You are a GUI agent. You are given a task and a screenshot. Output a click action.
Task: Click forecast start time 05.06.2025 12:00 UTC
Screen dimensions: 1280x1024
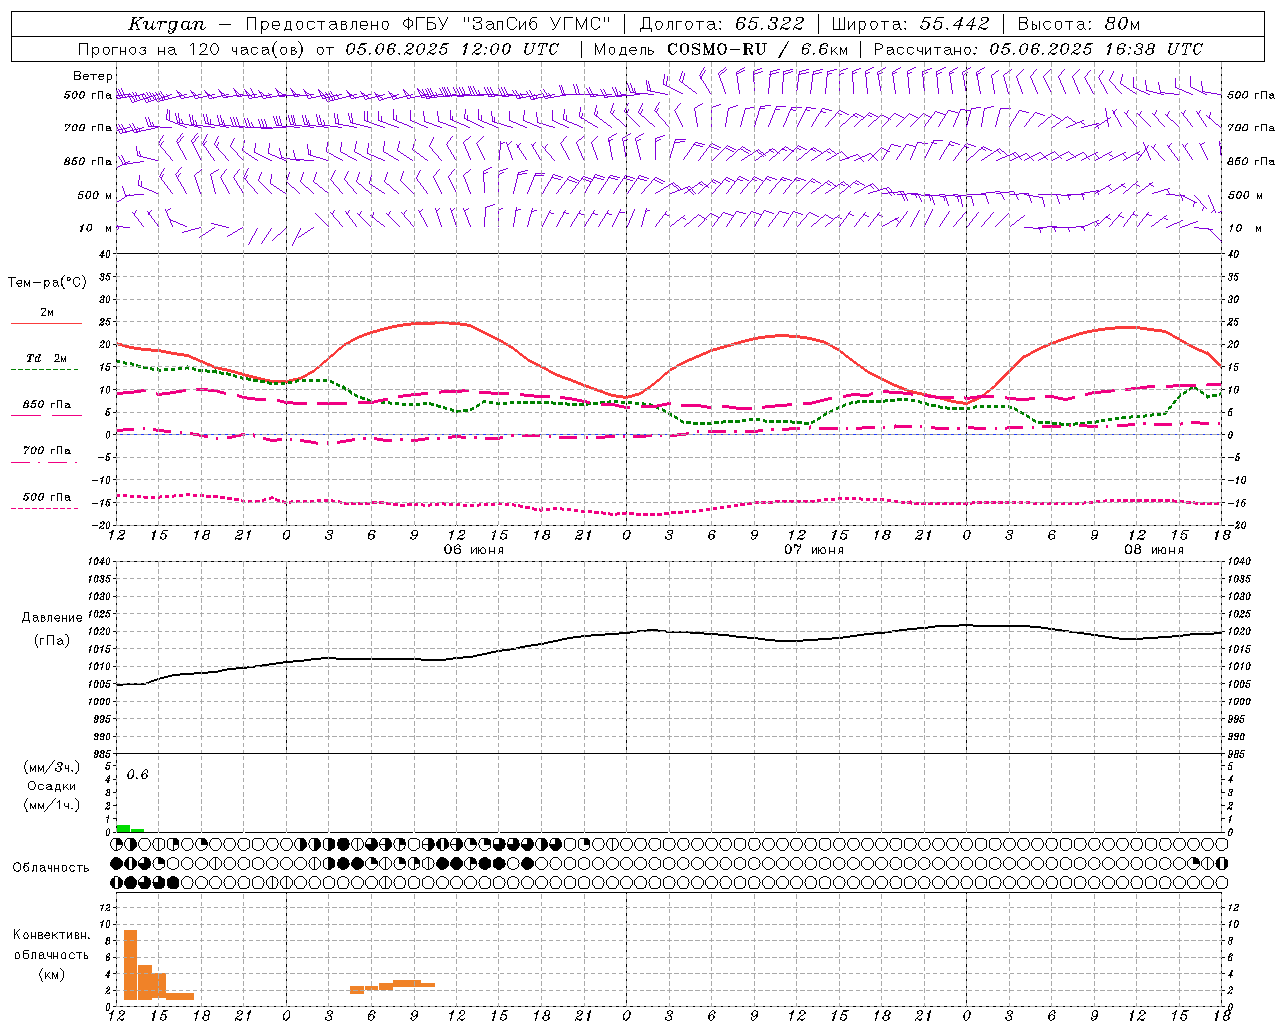(452, 49)
